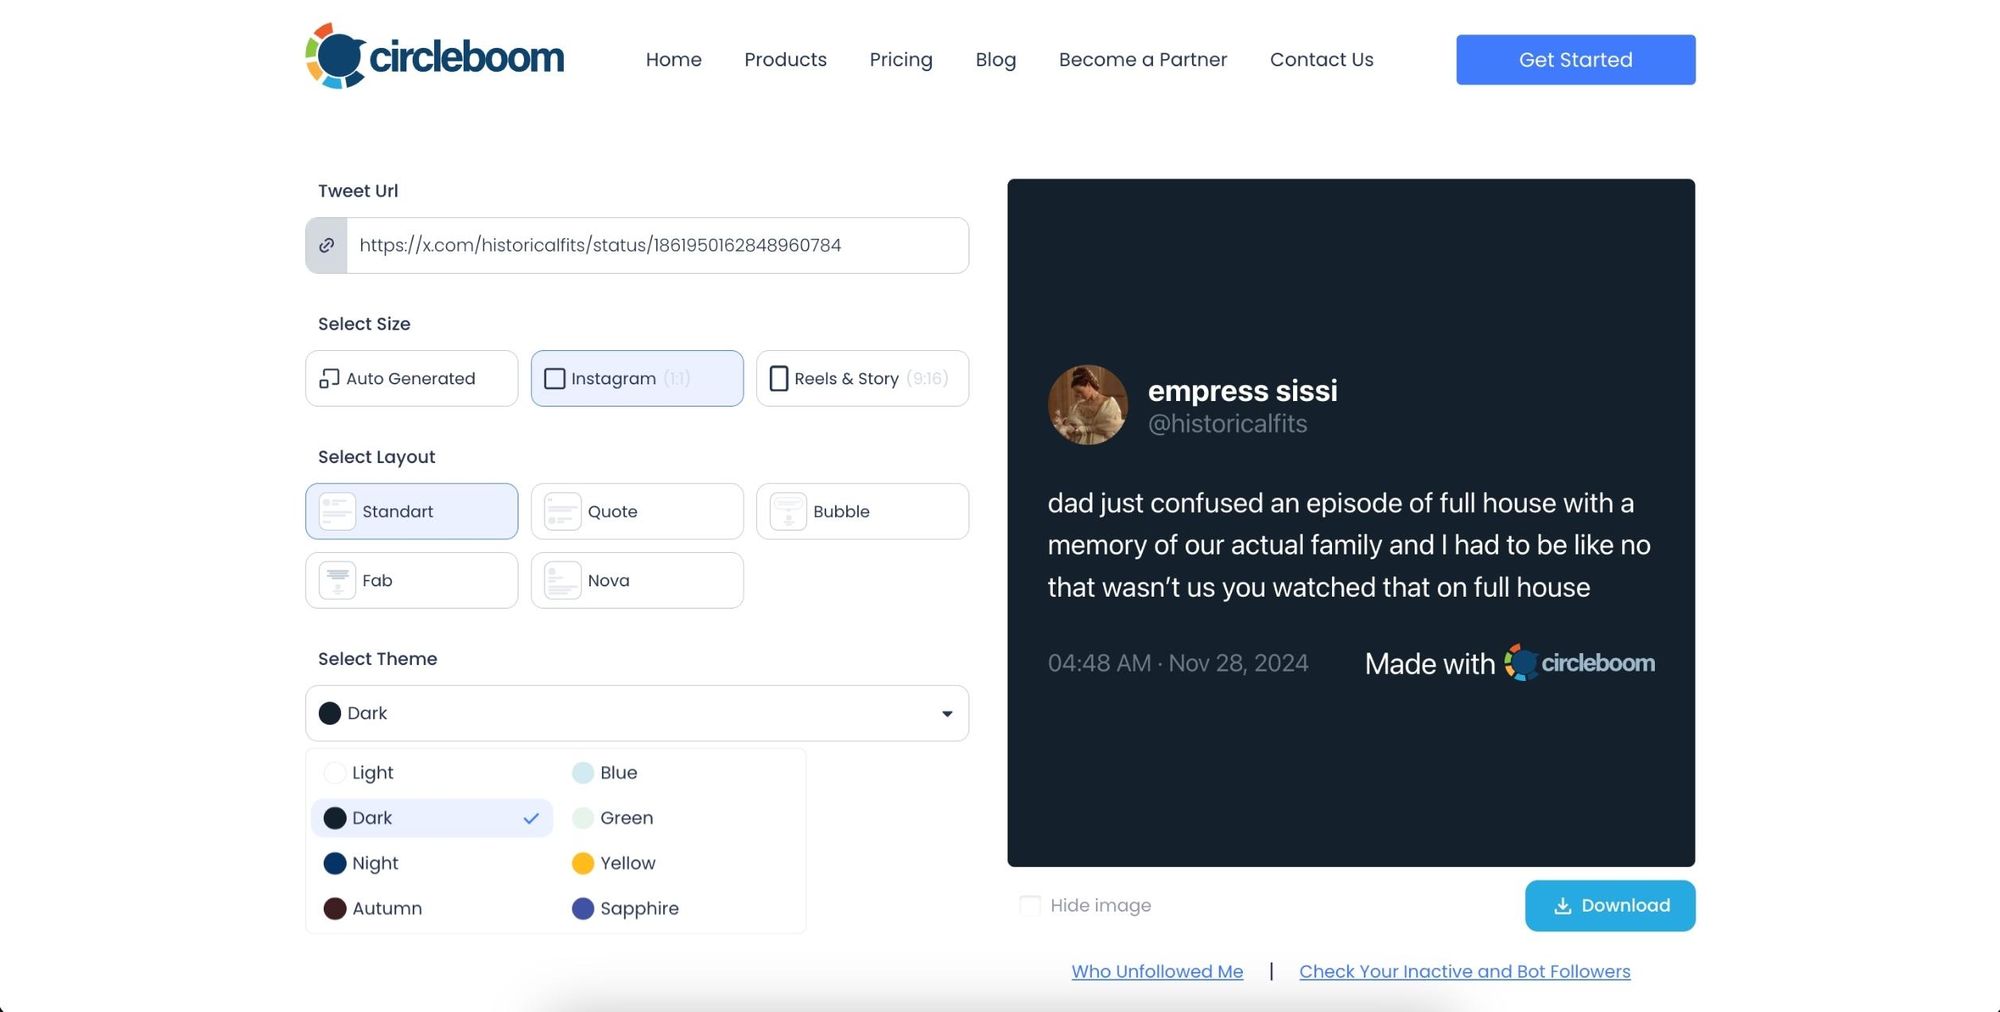Click the Sapphire theme color swatch
2000x1012 pixels.
click(583, 908)
